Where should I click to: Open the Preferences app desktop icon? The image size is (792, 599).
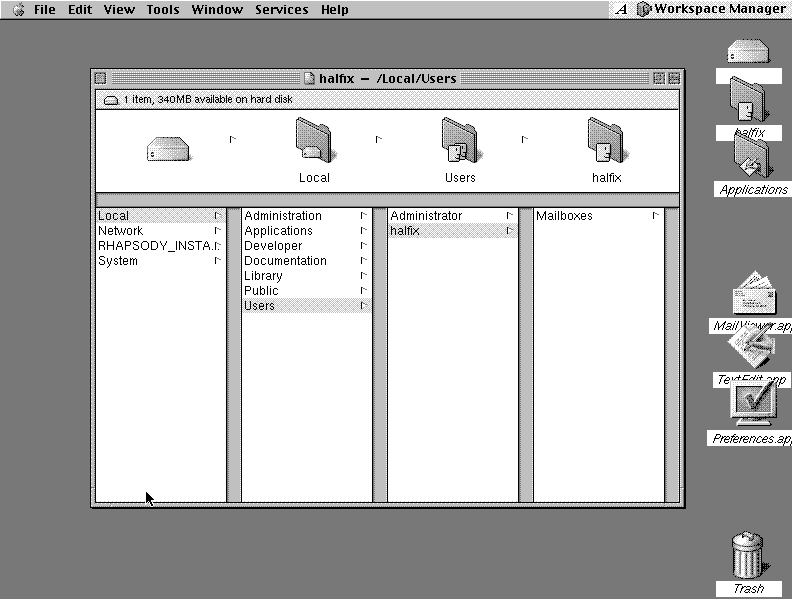752,405
